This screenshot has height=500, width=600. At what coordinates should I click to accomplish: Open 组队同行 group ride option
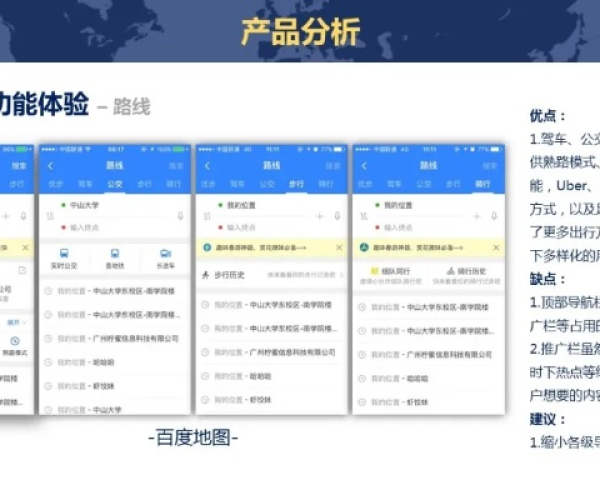tap(390, 275)
